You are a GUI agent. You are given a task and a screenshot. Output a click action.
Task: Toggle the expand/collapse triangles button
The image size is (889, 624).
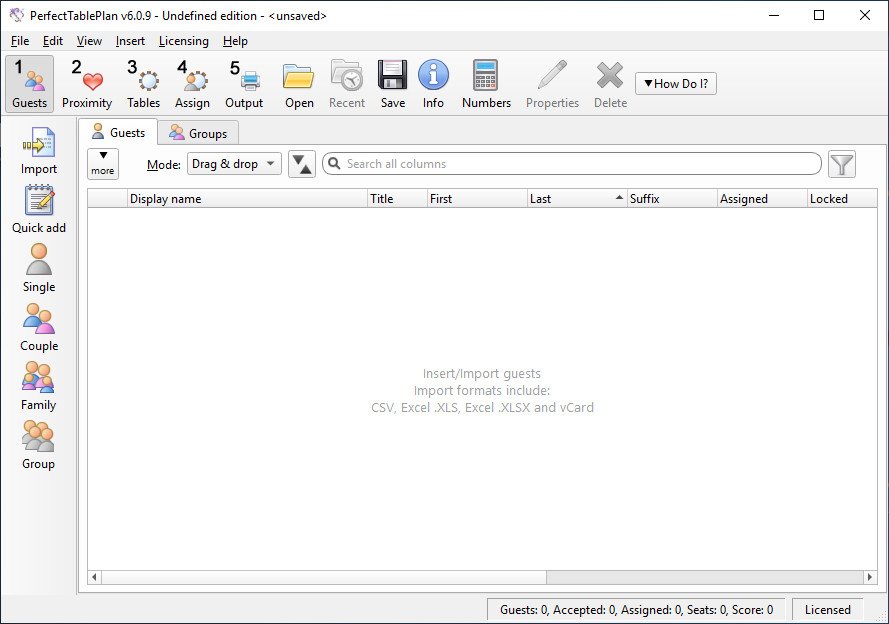(x=302, y=164)
